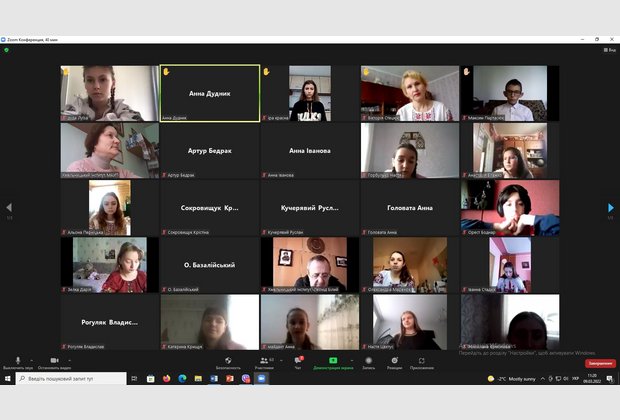Open Firefox from taskbar

coord(166,378)
